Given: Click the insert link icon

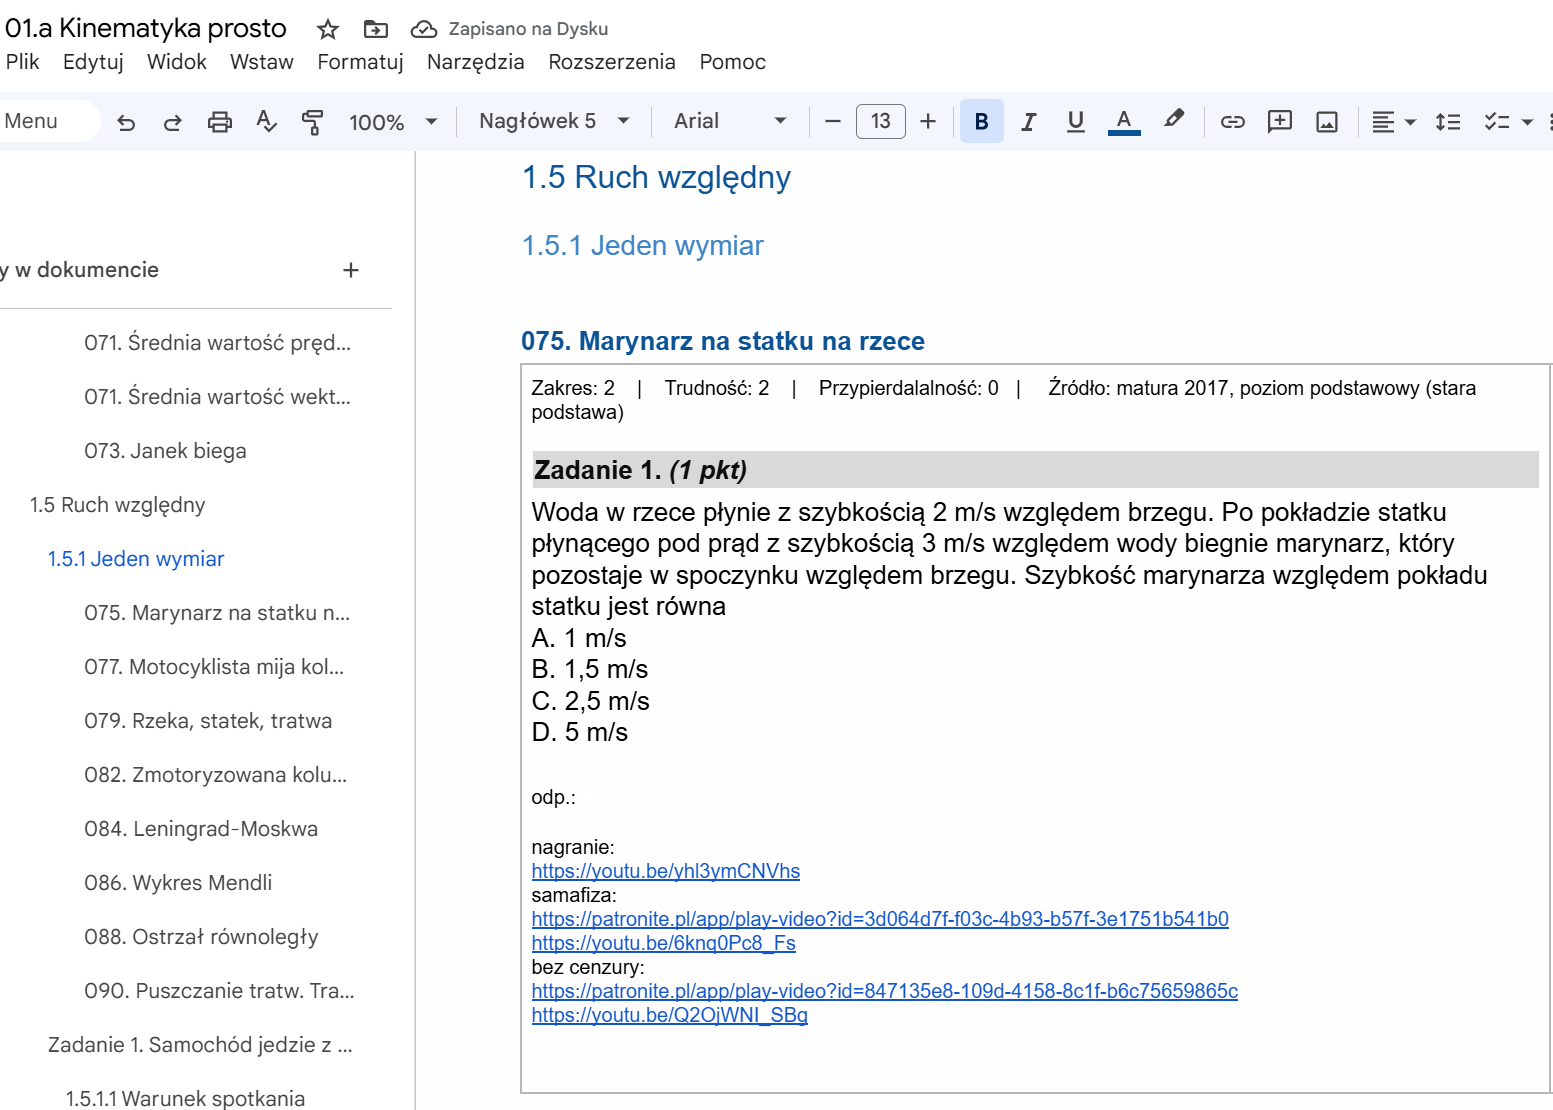Looking at the screenshot, I should click(x=1232, y=122).
